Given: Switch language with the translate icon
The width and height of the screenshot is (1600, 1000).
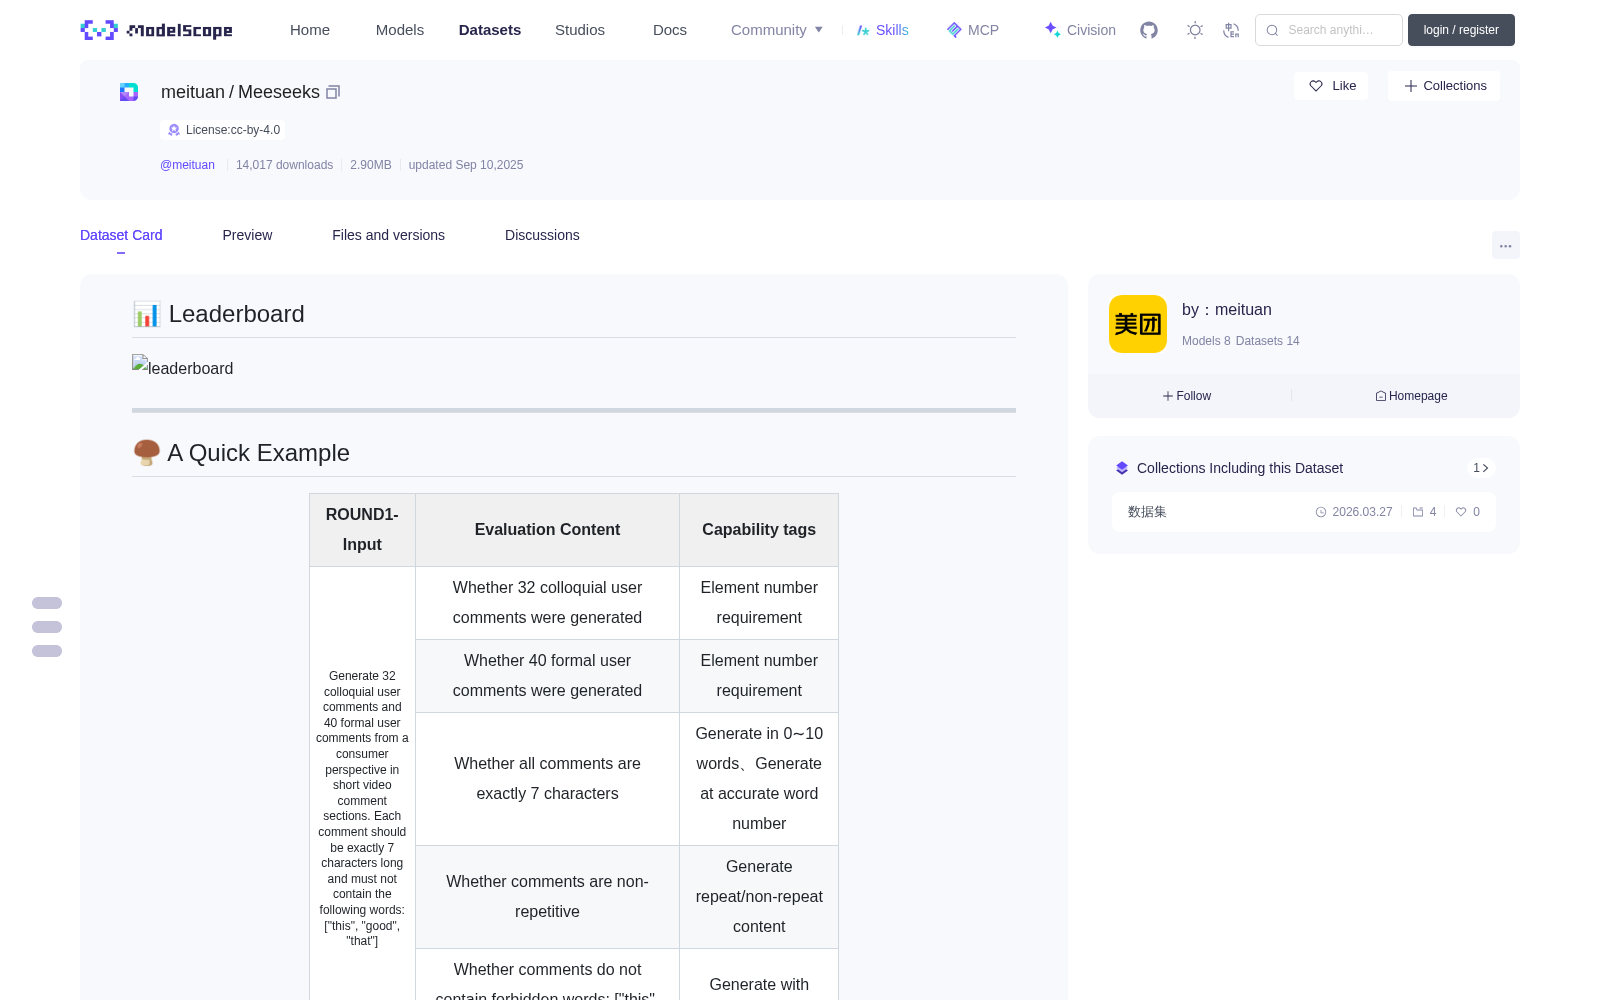Looking at the screenshot, I should 1231,30.
